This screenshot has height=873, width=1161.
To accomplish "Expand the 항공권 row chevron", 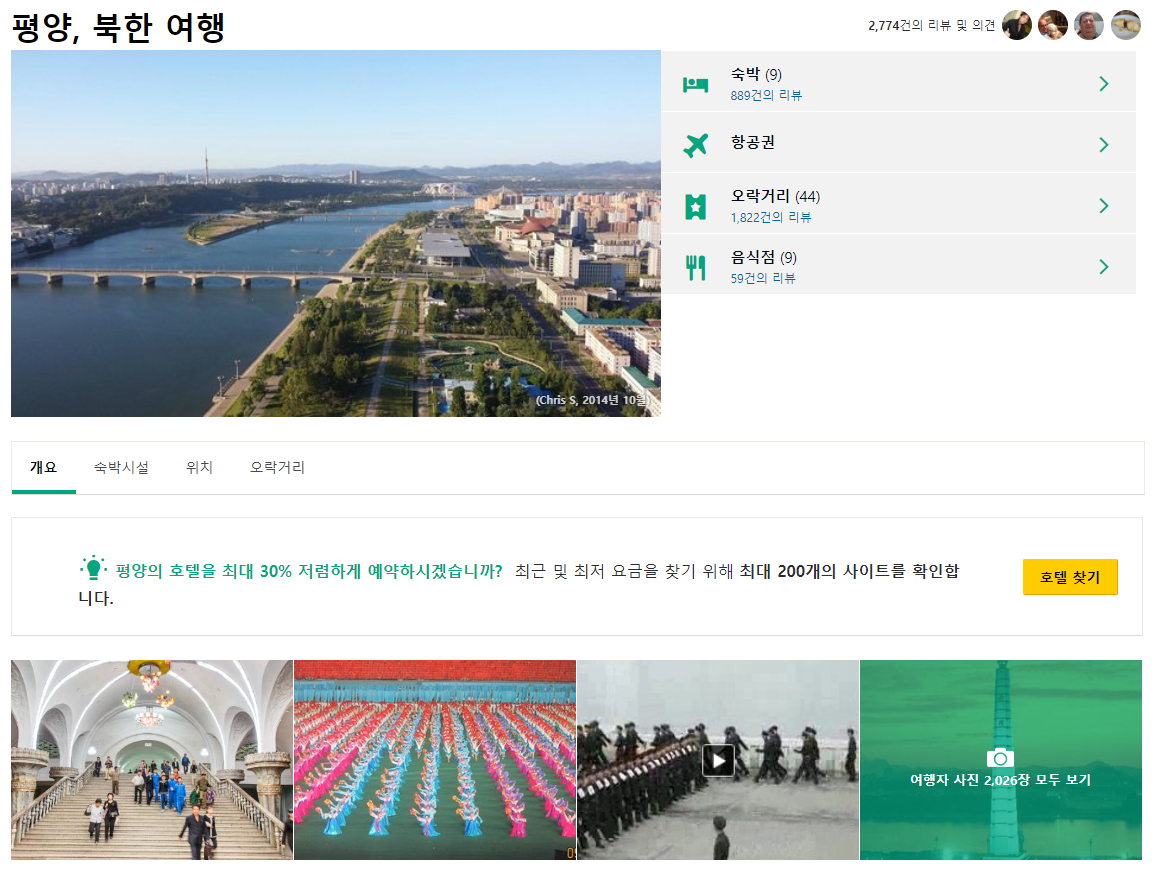I will click(x=1104, y=144).
